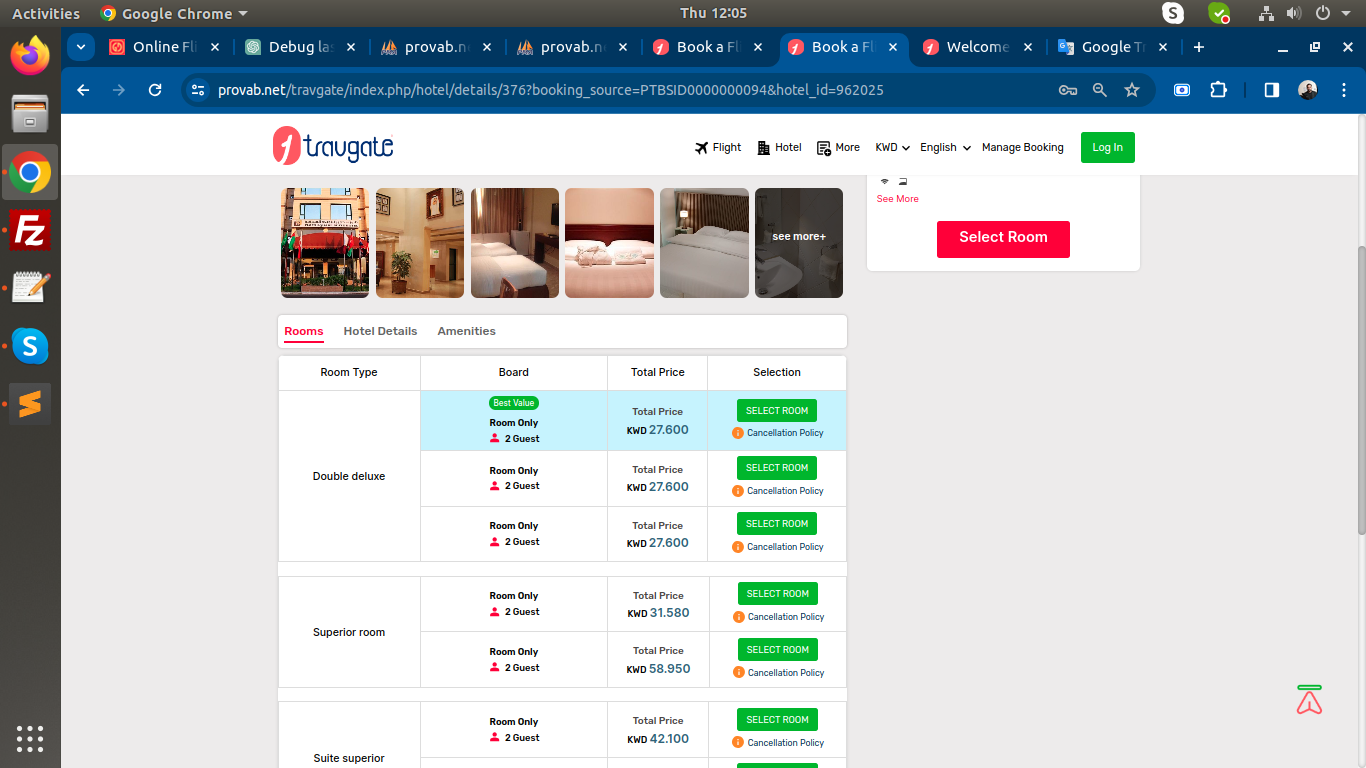The image size is (1366, 768).
Task: Reload the page in Chrome
Action: 155,90
